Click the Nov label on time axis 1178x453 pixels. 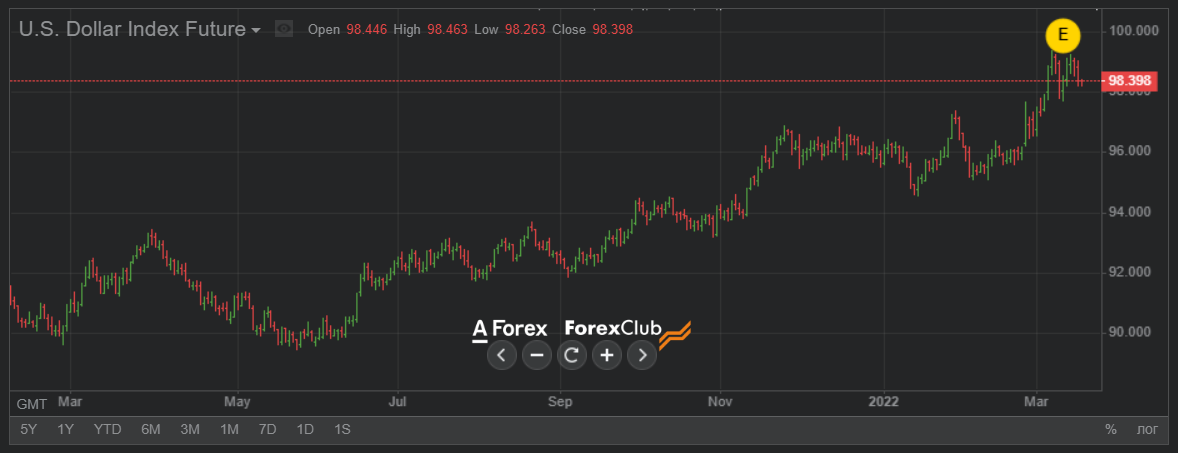[720, 402]
